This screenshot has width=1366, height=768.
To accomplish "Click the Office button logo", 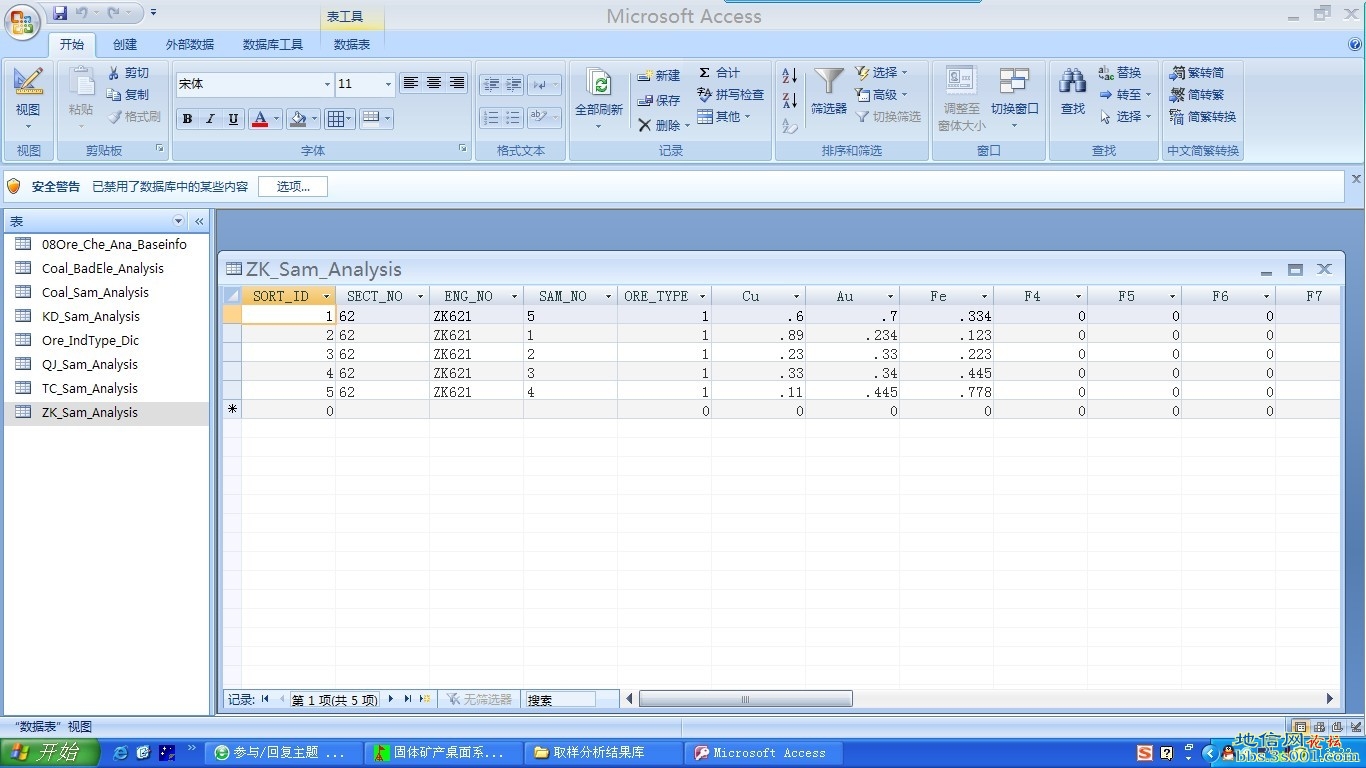I will coord(22,22).
